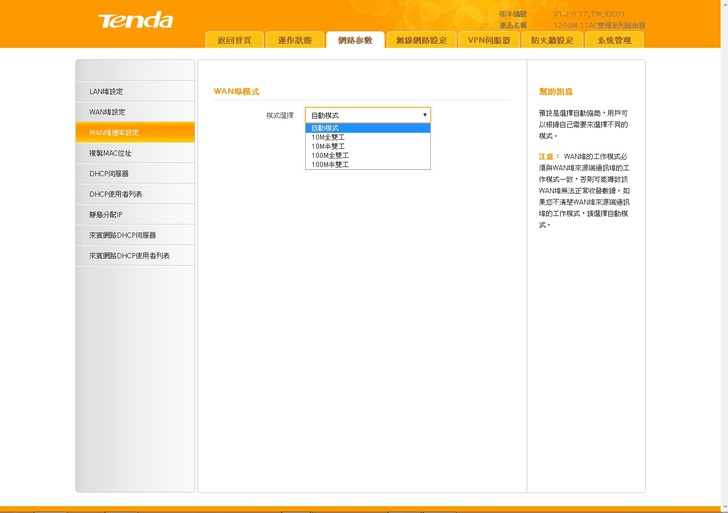Image resolution: width=728 pixels, height=513 pixels.
Task: Go to DHCP伺服器 settings
Action: [135, 174]
